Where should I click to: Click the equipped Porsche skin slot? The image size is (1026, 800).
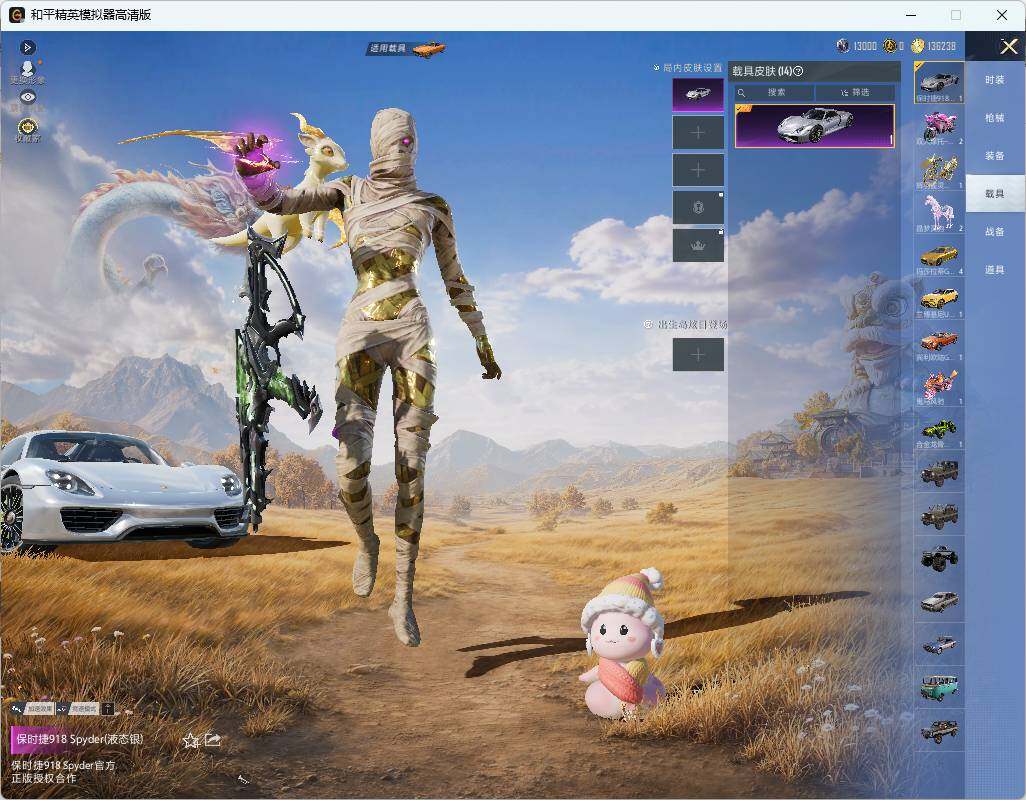pos(698,95)
